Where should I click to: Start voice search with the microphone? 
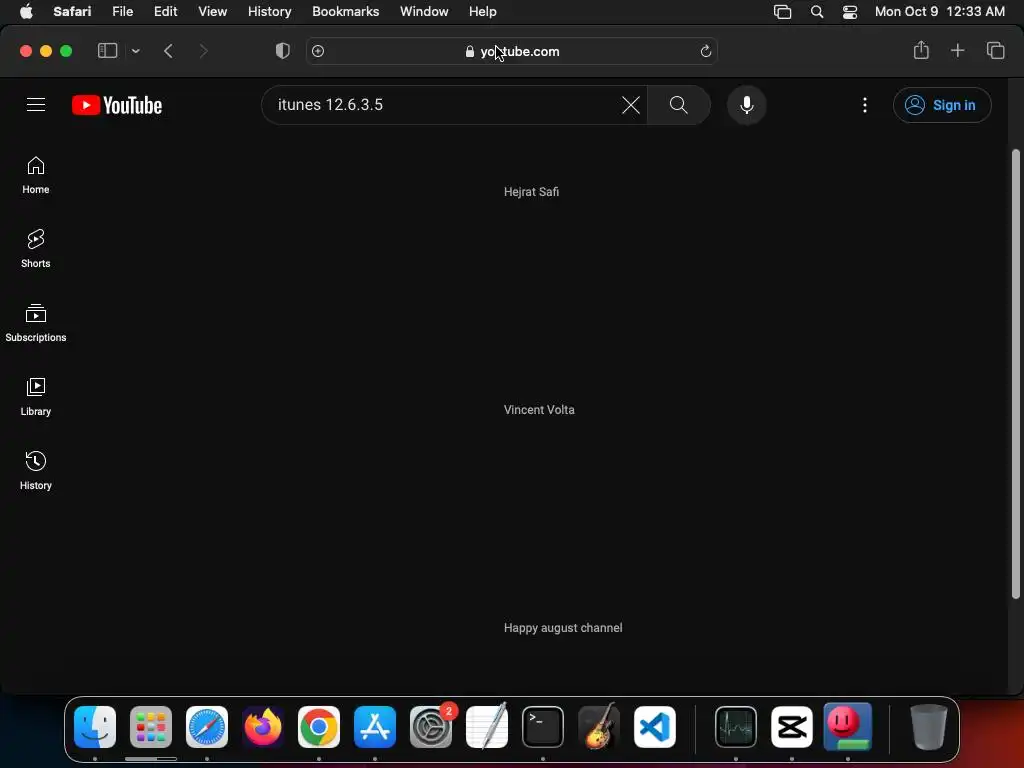point(746,104)
